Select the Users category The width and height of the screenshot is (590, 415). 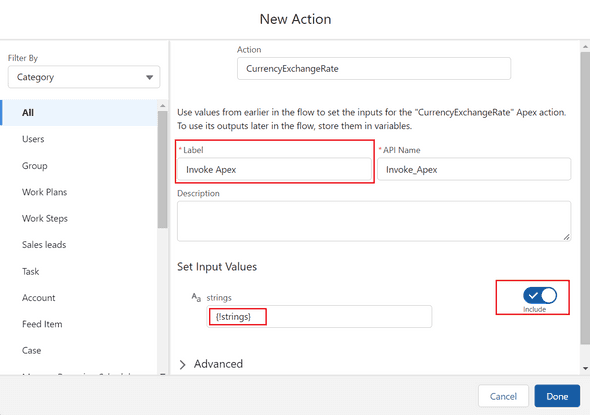click(x=79, y=139)
